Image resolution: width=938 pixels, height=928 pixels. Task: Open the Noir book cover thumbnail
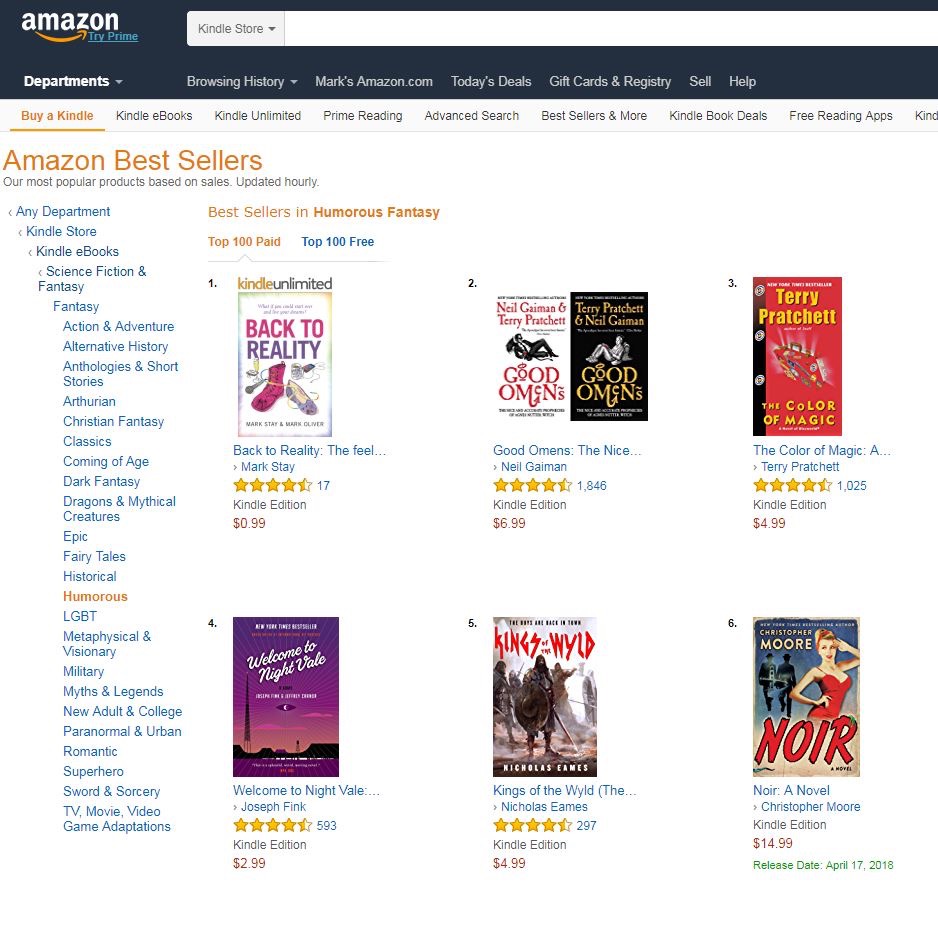[806, 697]
